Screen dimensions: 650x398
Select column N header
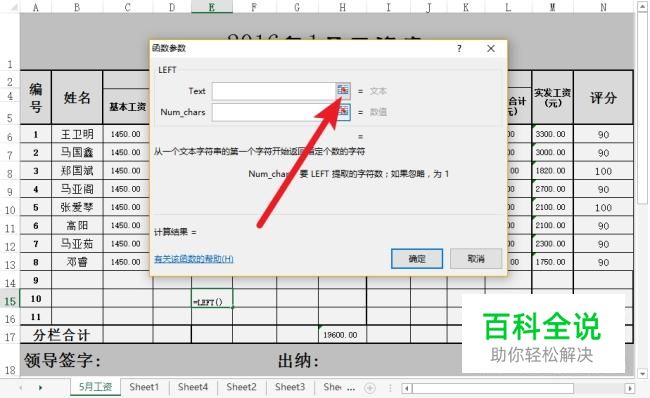pyautogui.click(x=603, y=7)
